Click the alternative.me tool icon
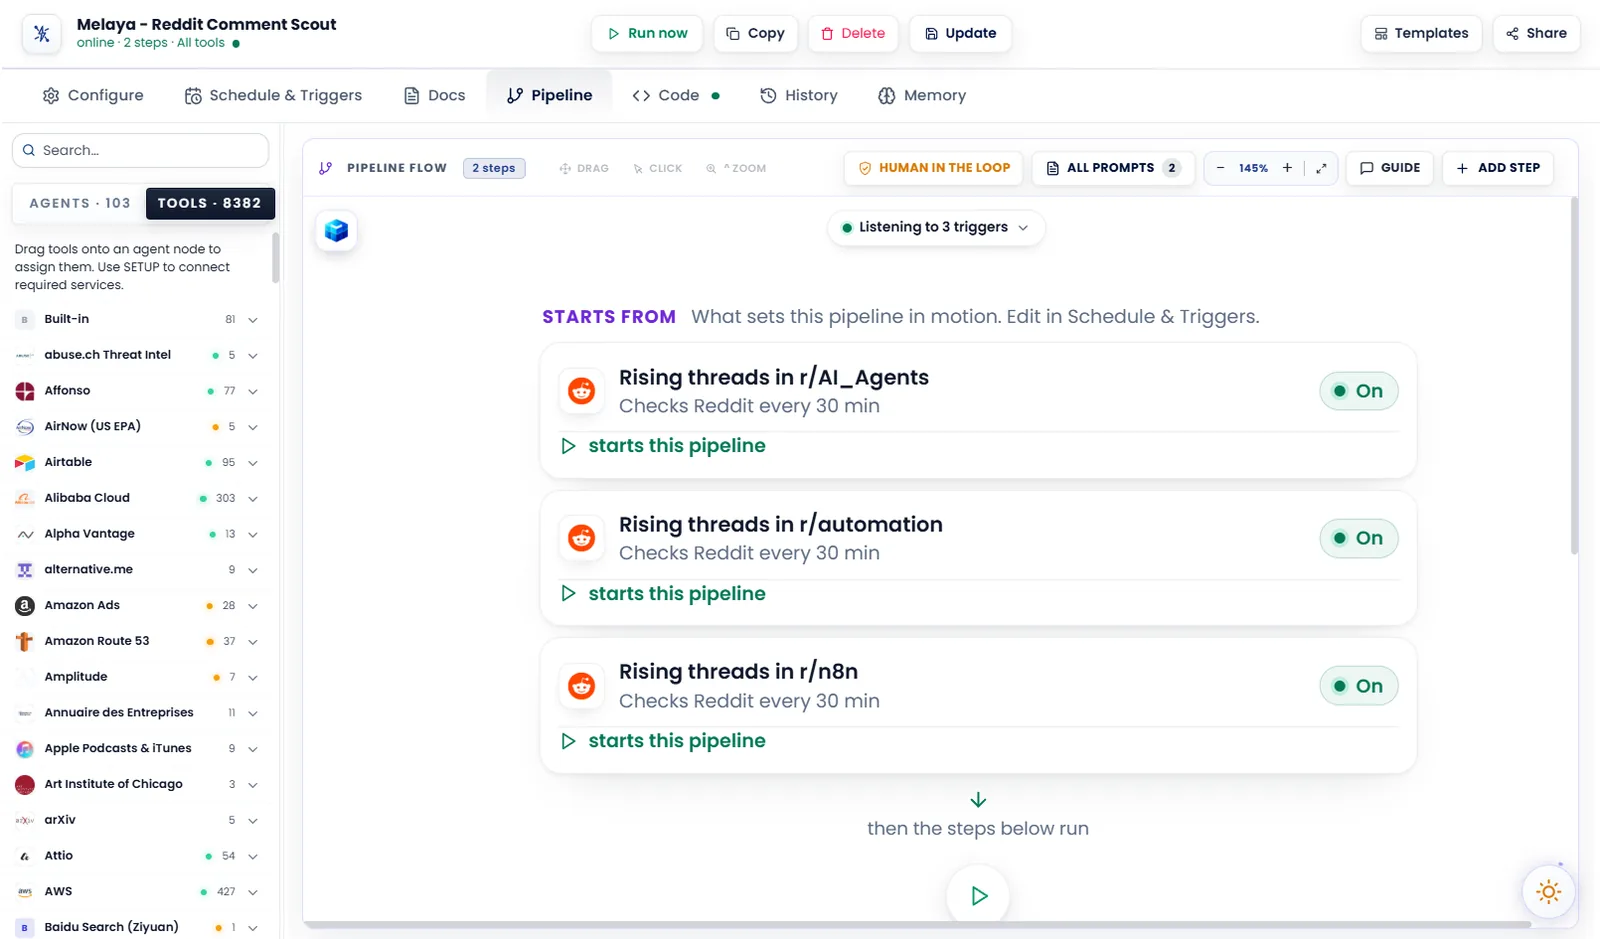Viewport: 1600px width, 939px height. pyautogui.click(x=25, y=570)
